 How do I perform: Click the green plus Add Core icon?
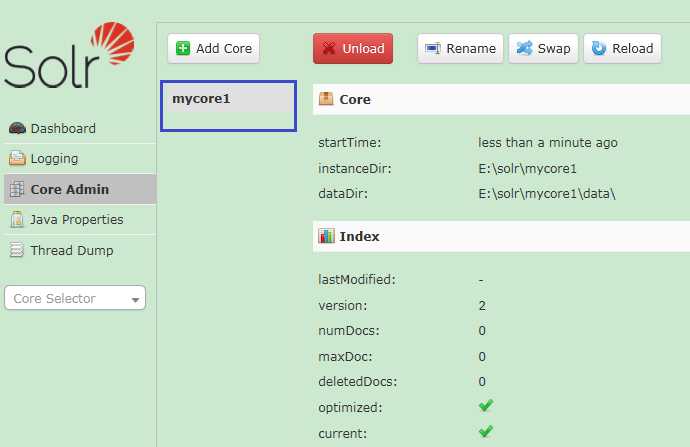pos(183,48)
